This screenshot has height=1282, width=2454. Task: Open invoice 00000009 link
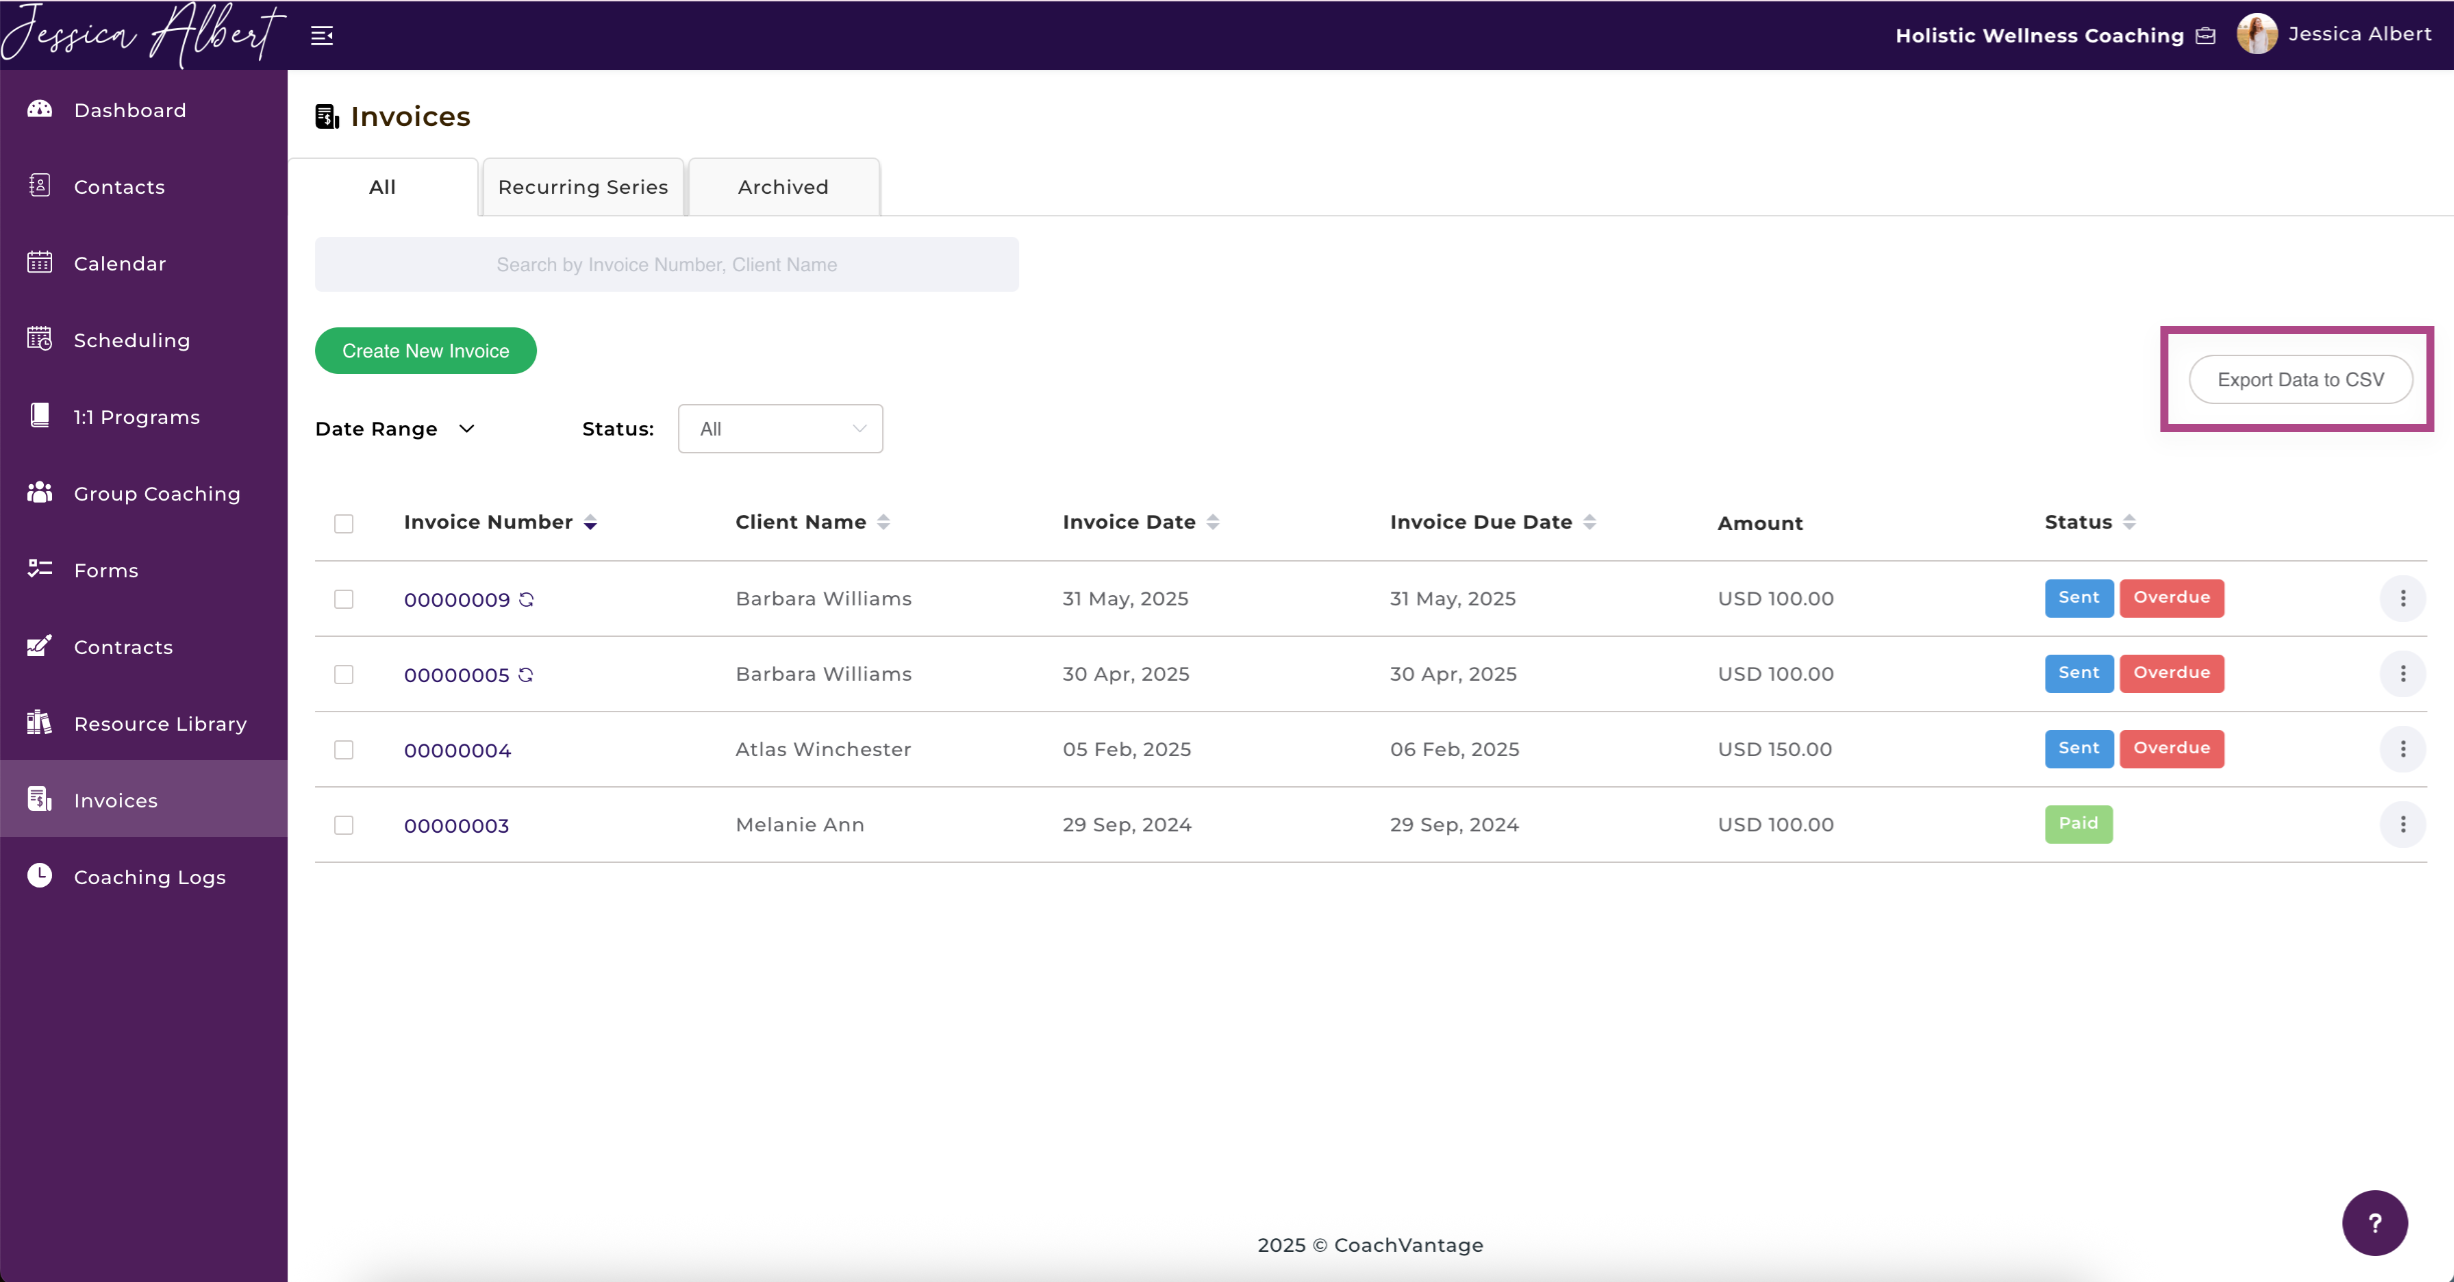[x=457, y=600]
